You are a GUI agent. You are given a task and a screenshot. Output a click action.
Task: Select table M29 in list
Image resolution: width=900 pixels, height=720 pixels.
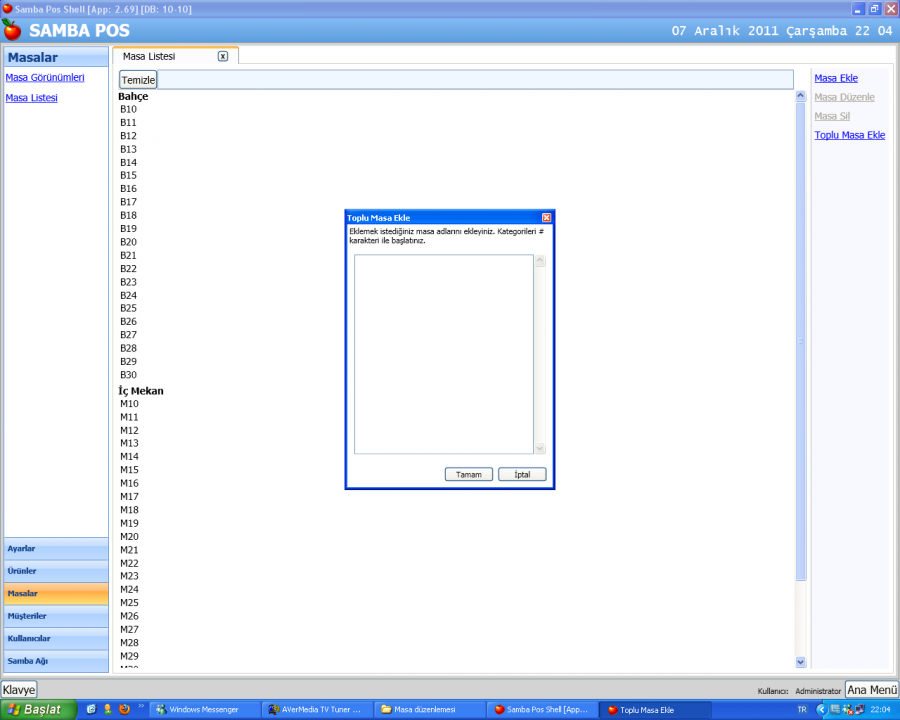click(x=129, y=656)
